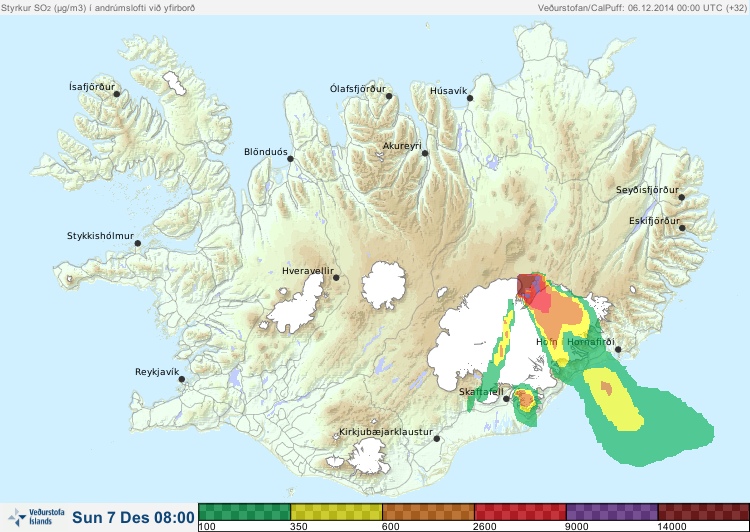Click the 'Hveravellir' place label
This screenshot has width=750, height=532.
point(308,271)
